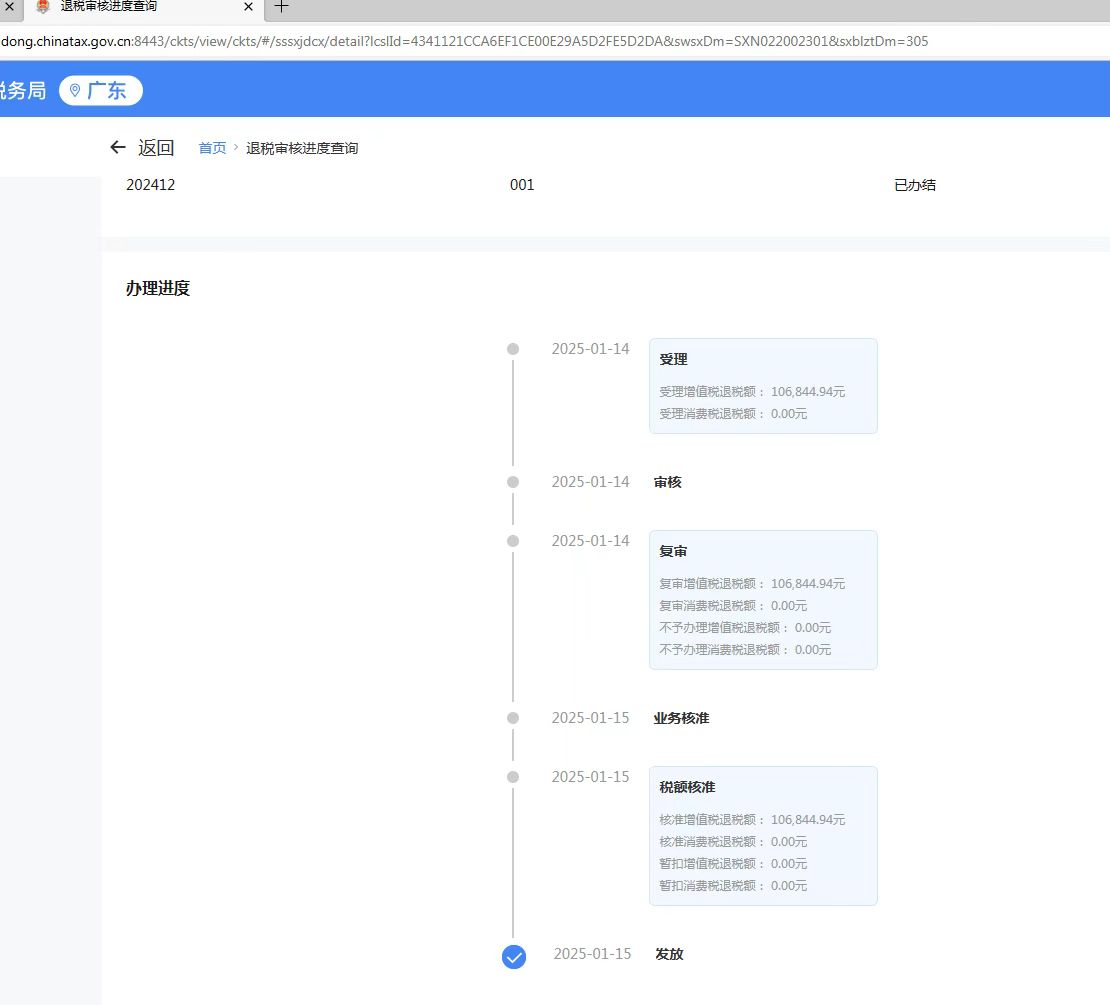The height and width of the screenshot is (1005, 1110).
Task: Click the timeline dot for the 受理 step
Action: tap(513, 349)
